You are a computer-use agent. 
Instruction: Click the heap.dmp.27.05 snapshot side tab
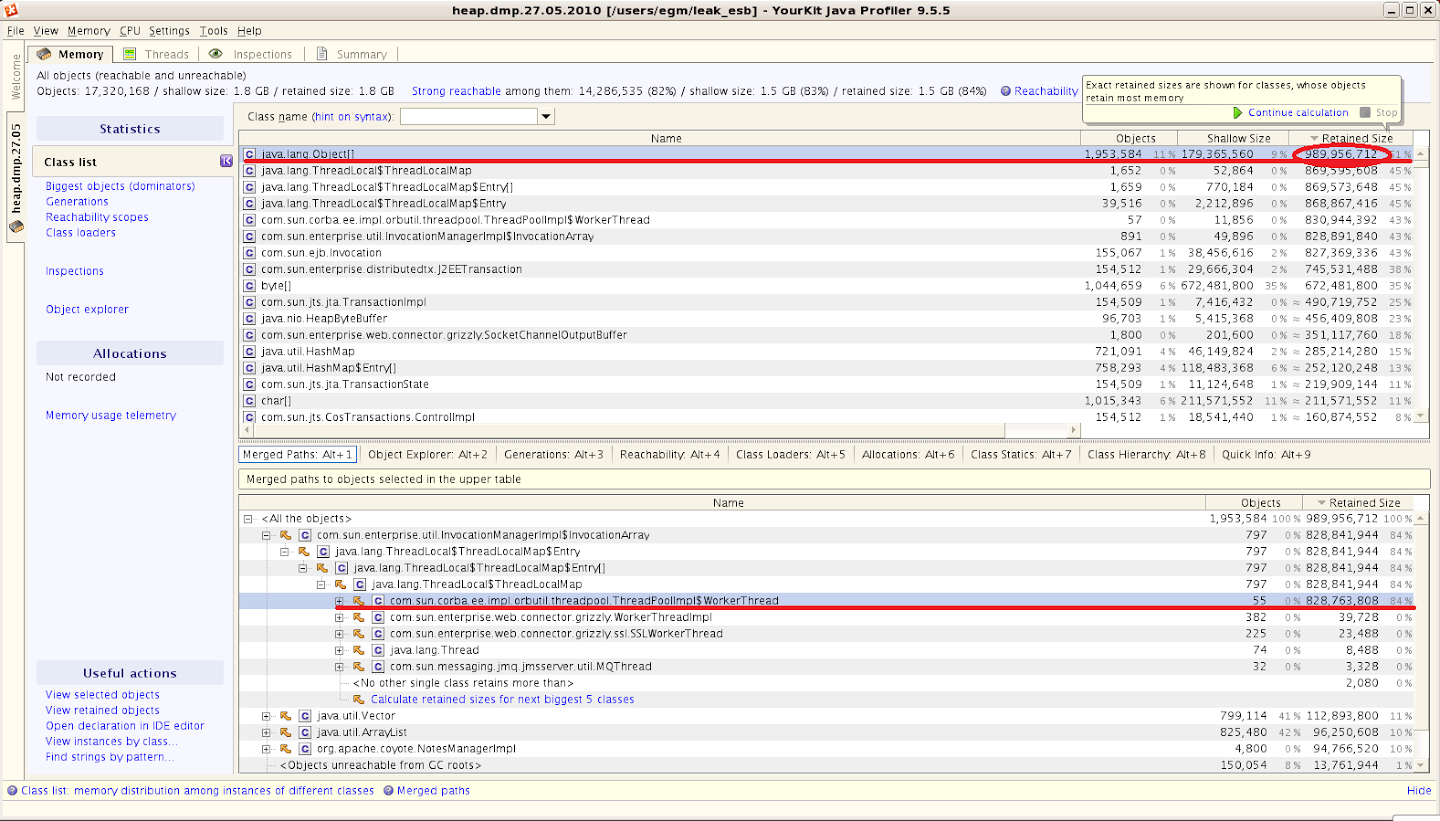15,178
